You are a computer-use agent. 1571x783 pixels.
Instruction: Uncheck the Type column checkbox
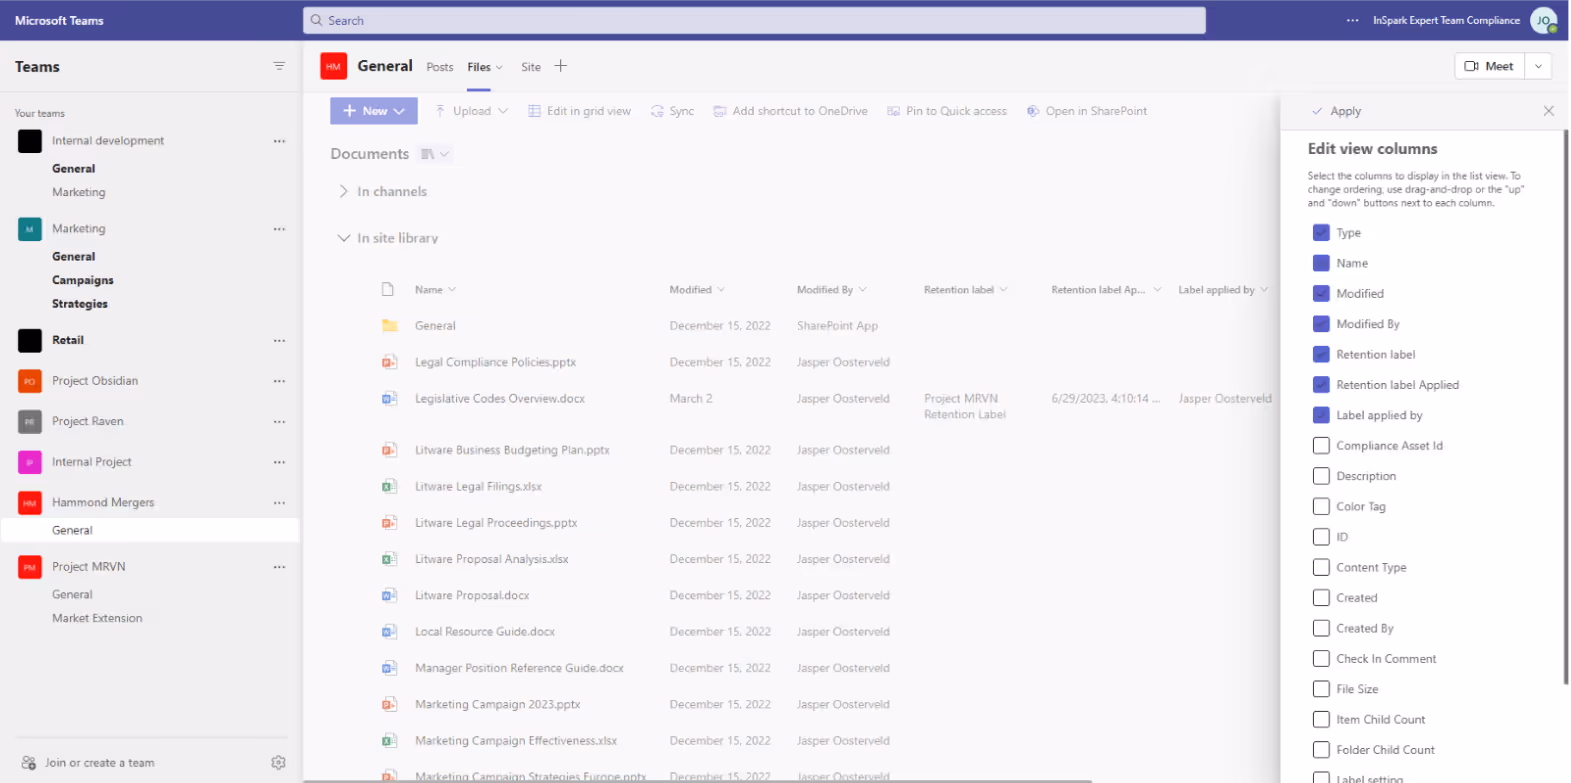pyautogui.click(x=1321, y=233)
